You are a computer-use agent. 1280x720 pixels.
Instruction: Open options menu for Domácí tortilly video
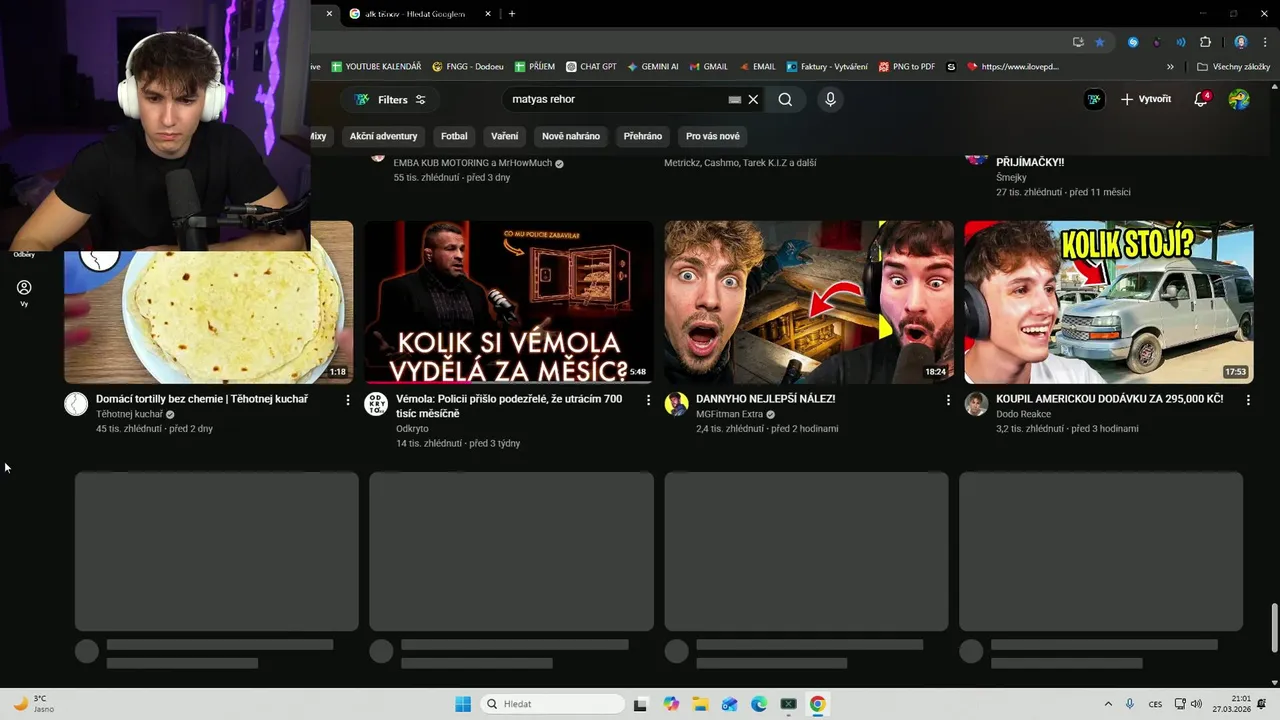coord(348,400)
